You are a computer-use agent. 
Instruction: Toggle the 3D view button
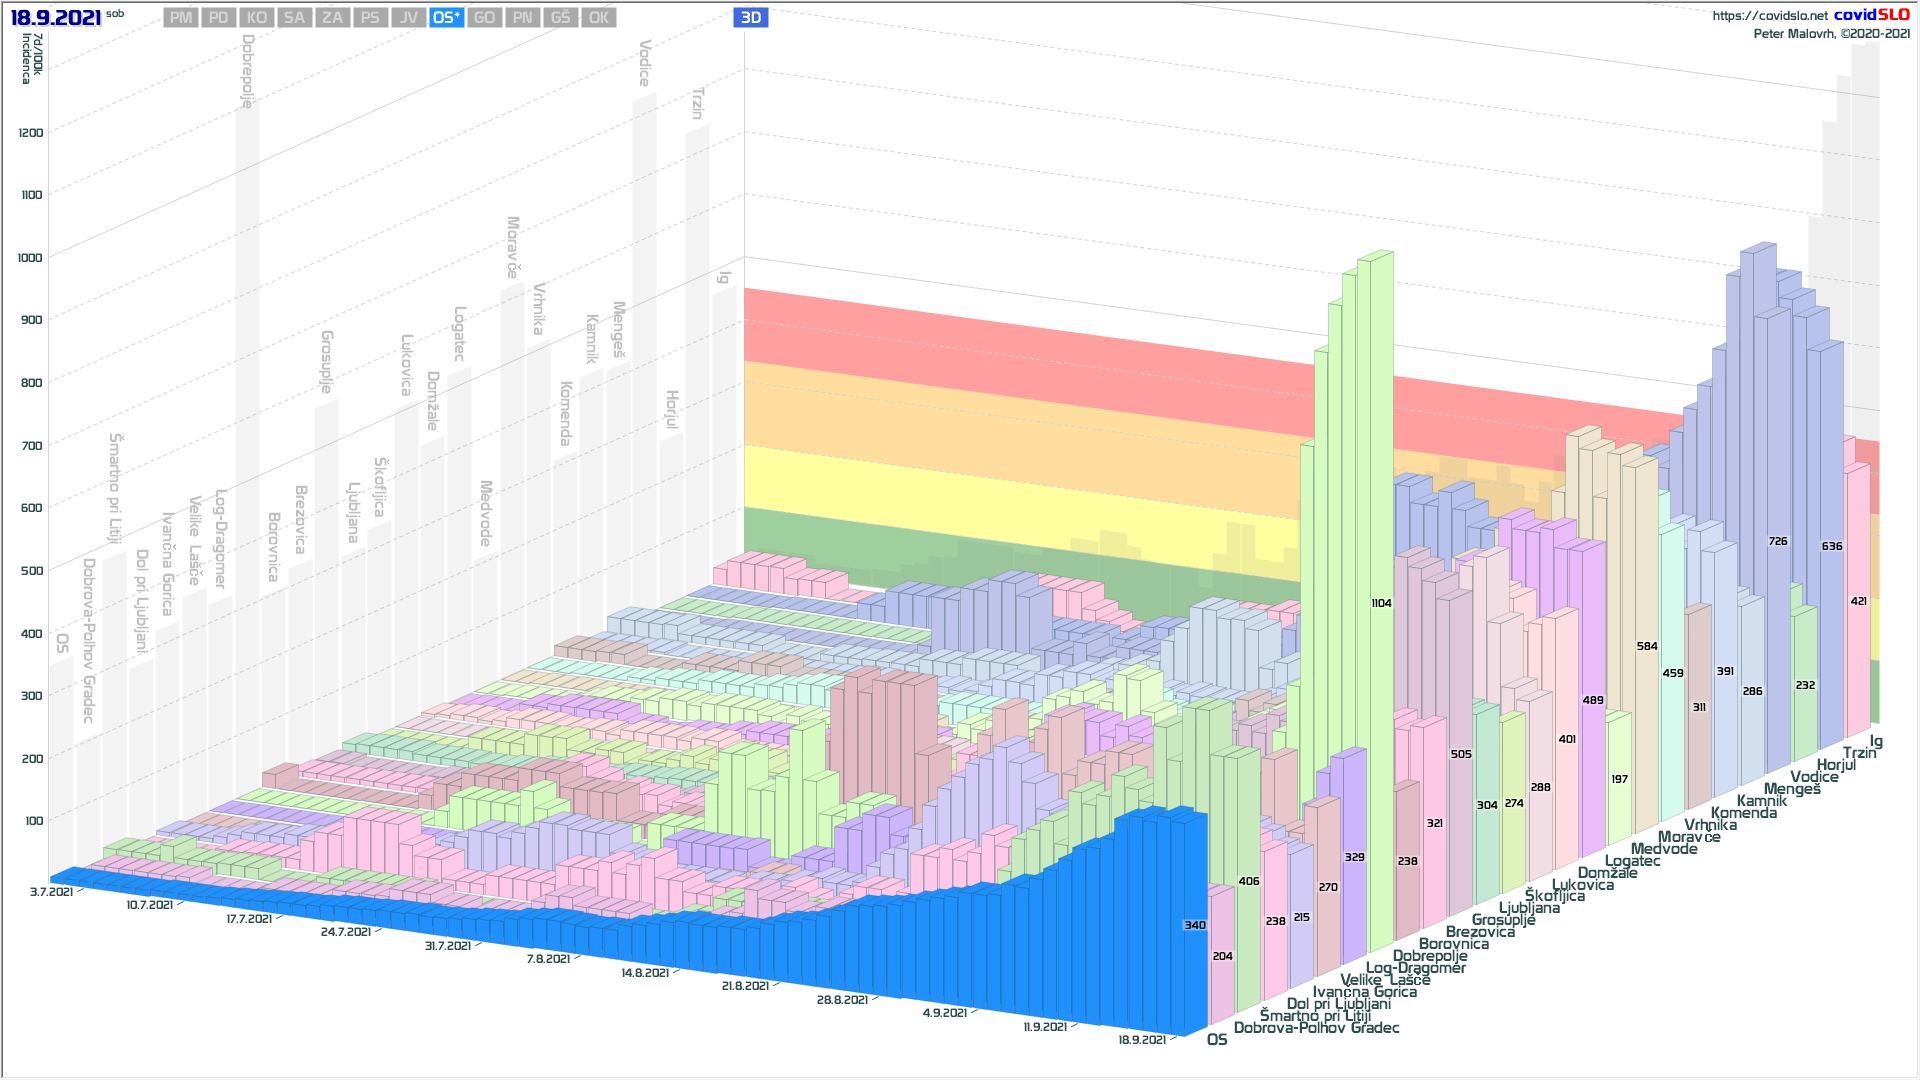(750, 18)
